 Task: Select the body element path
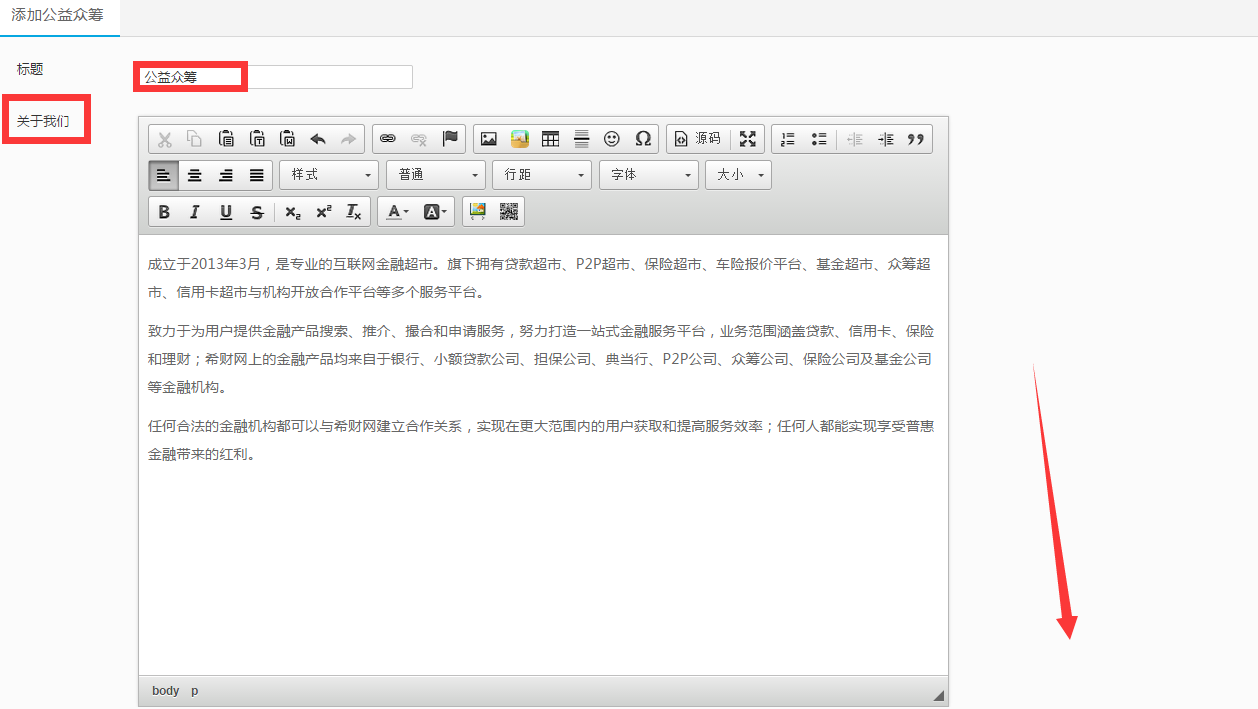coord(165,691)
